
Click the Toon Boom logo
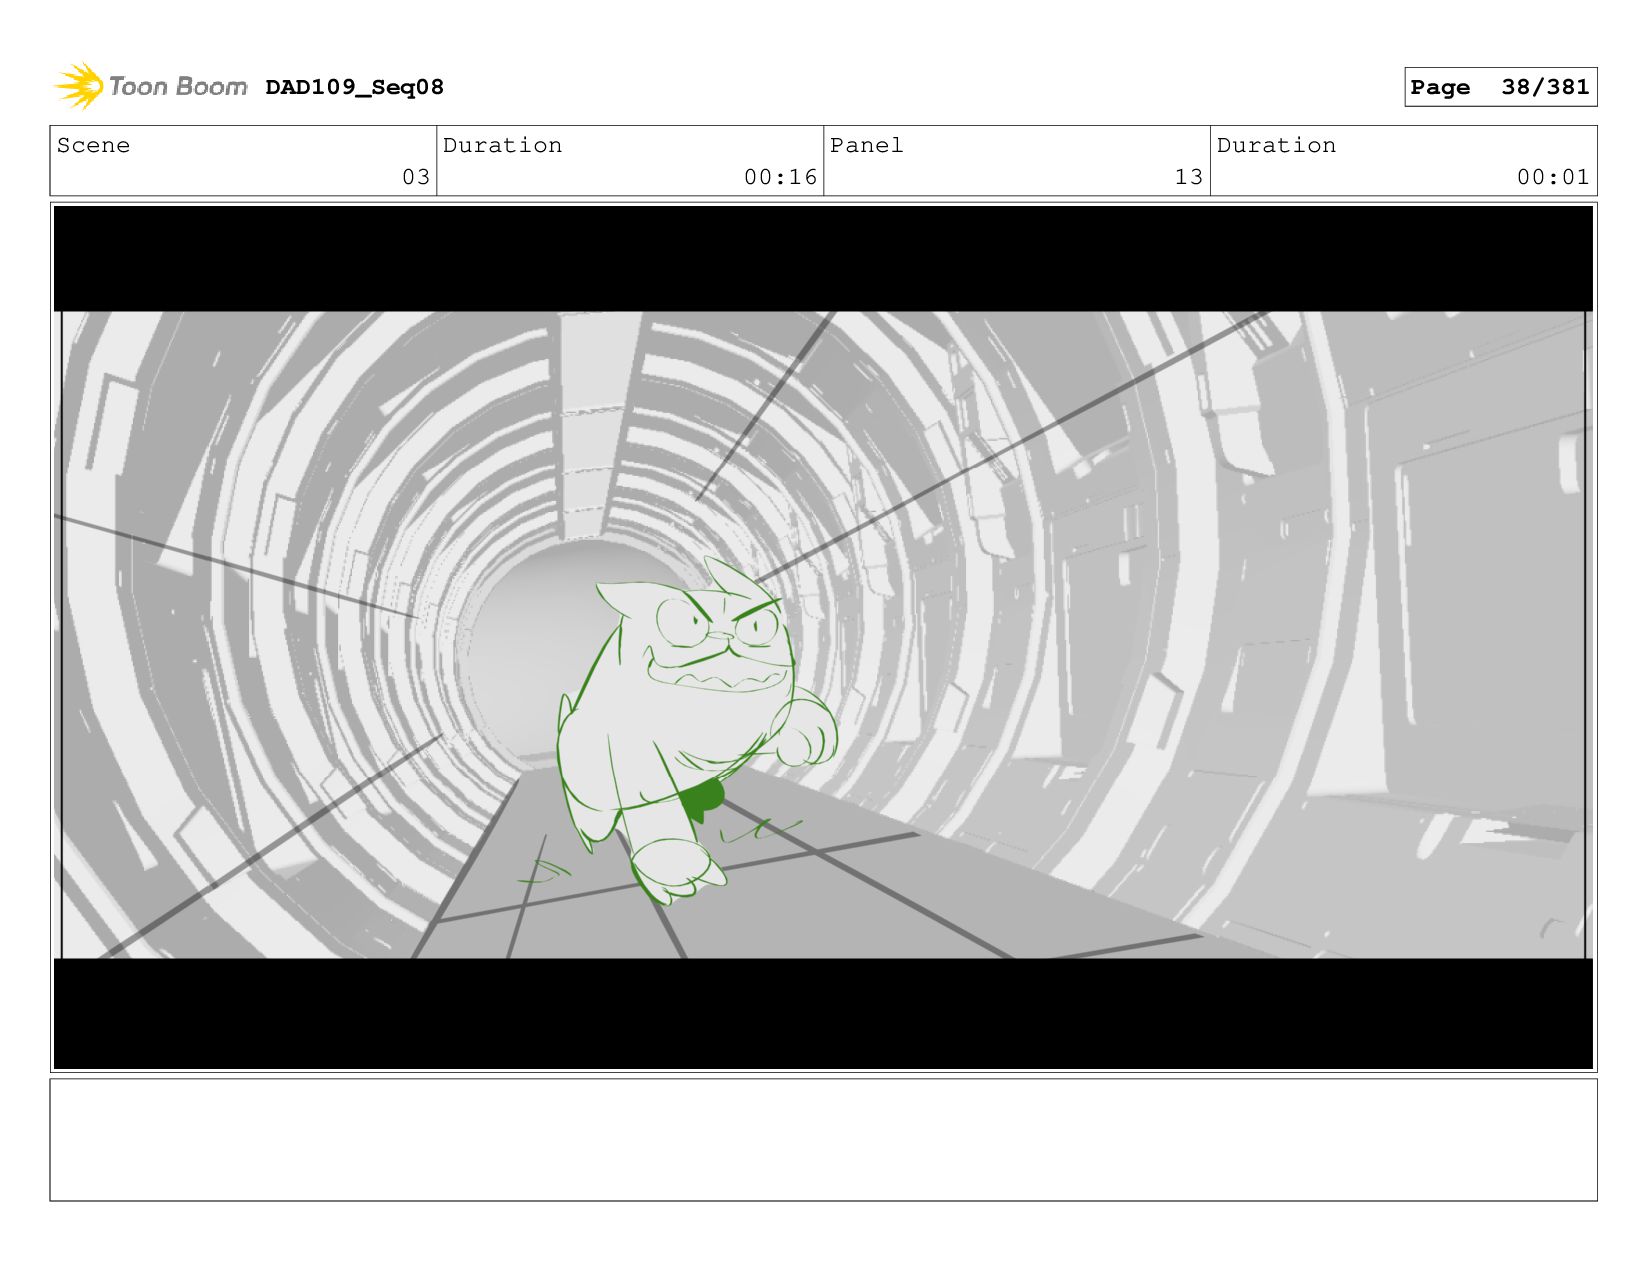pyautogui.click(x=150, y=87)
